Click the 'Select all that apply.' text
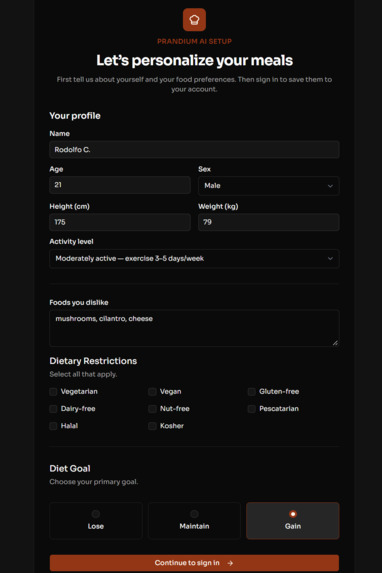This screenshot has height=573, width=382. click(83, 374)
